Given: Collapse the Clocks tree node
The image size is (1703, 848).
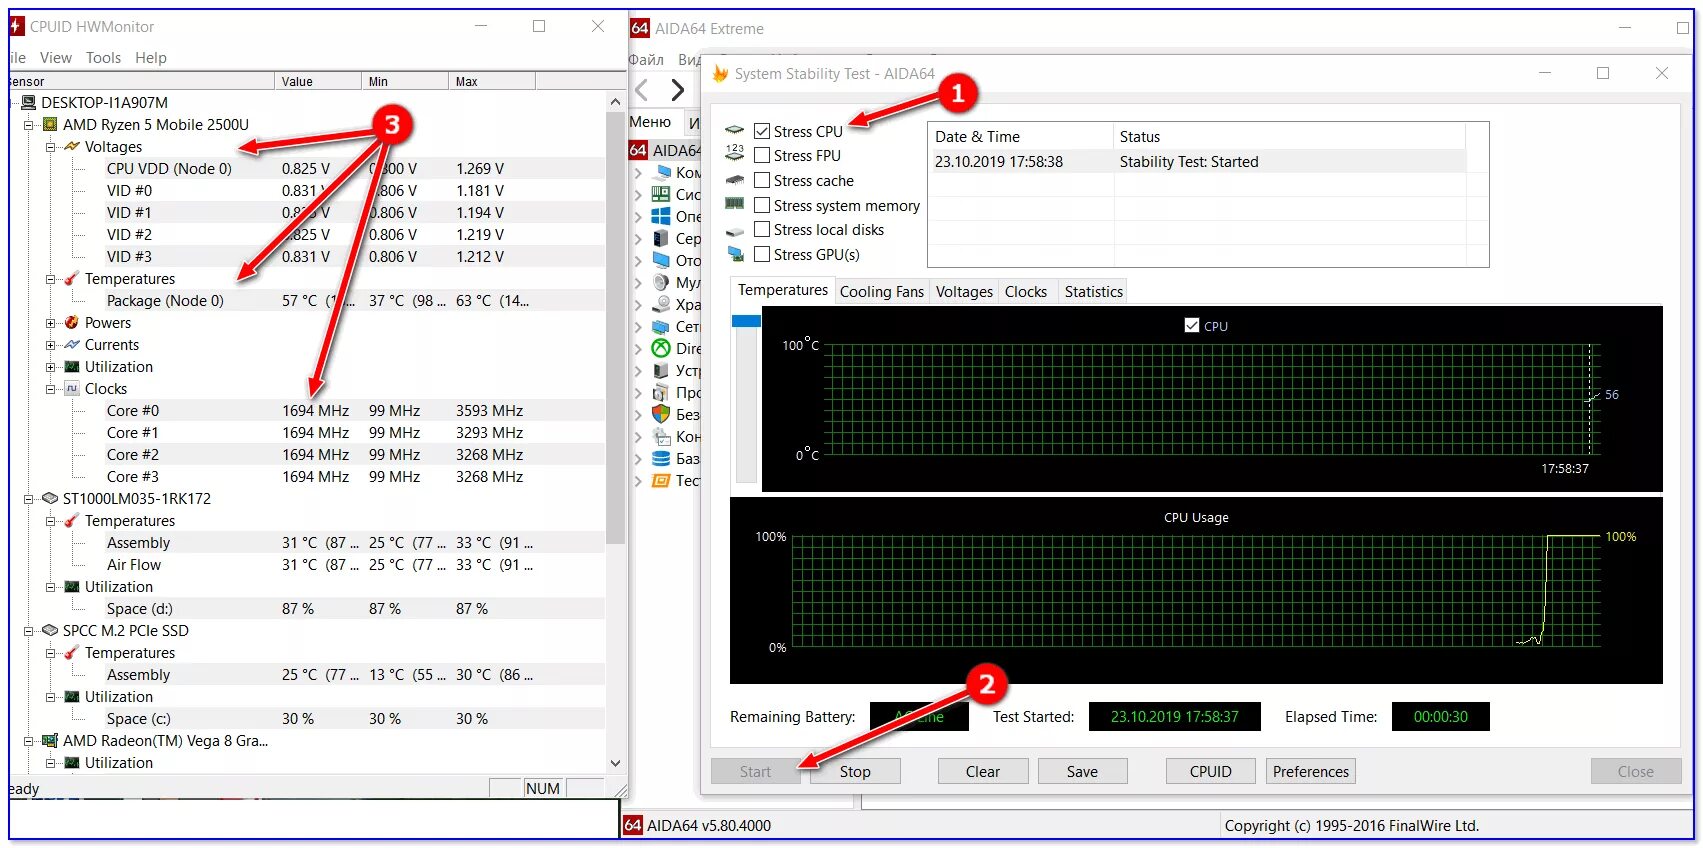Looking at the screenshot, I should [x=50, y=389].
